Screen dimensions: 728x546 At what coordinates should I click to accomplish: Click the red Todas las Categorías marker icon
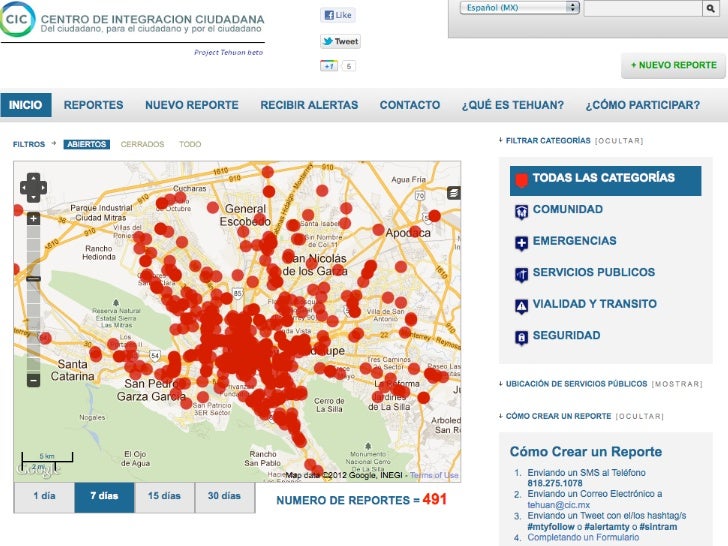(522, 180)
